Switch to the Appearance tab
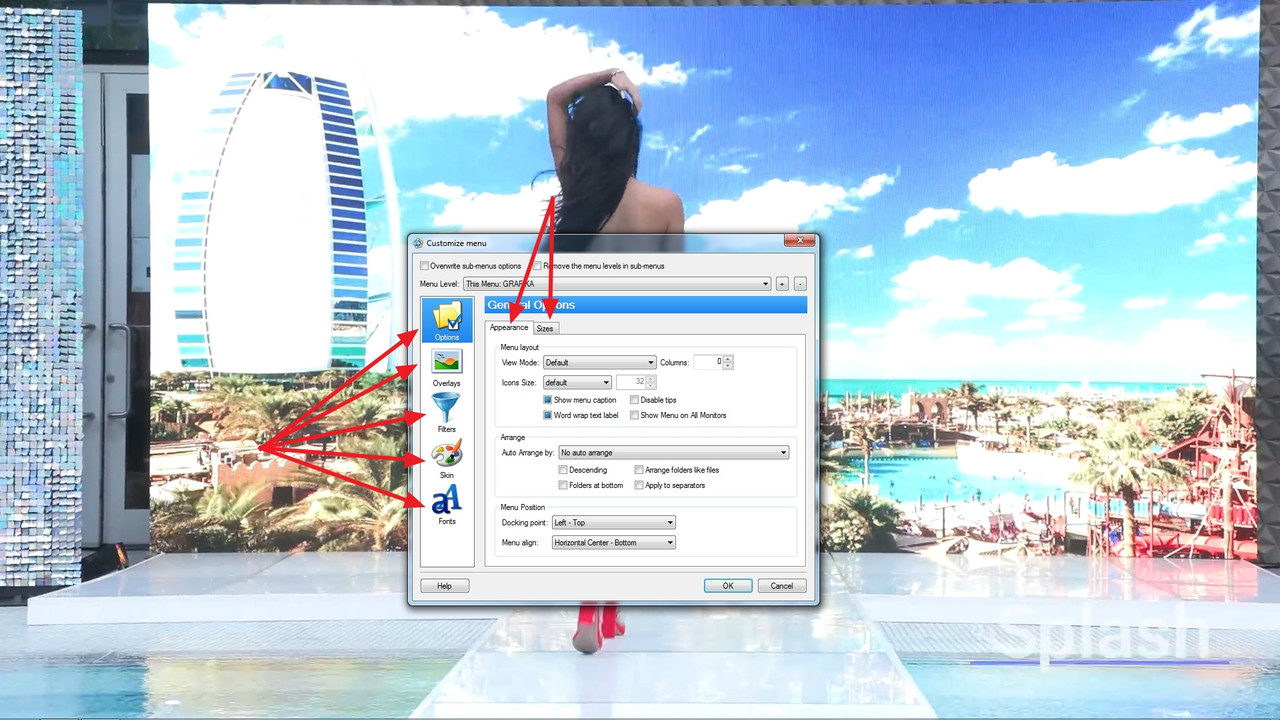 click(x=509, y=328)
